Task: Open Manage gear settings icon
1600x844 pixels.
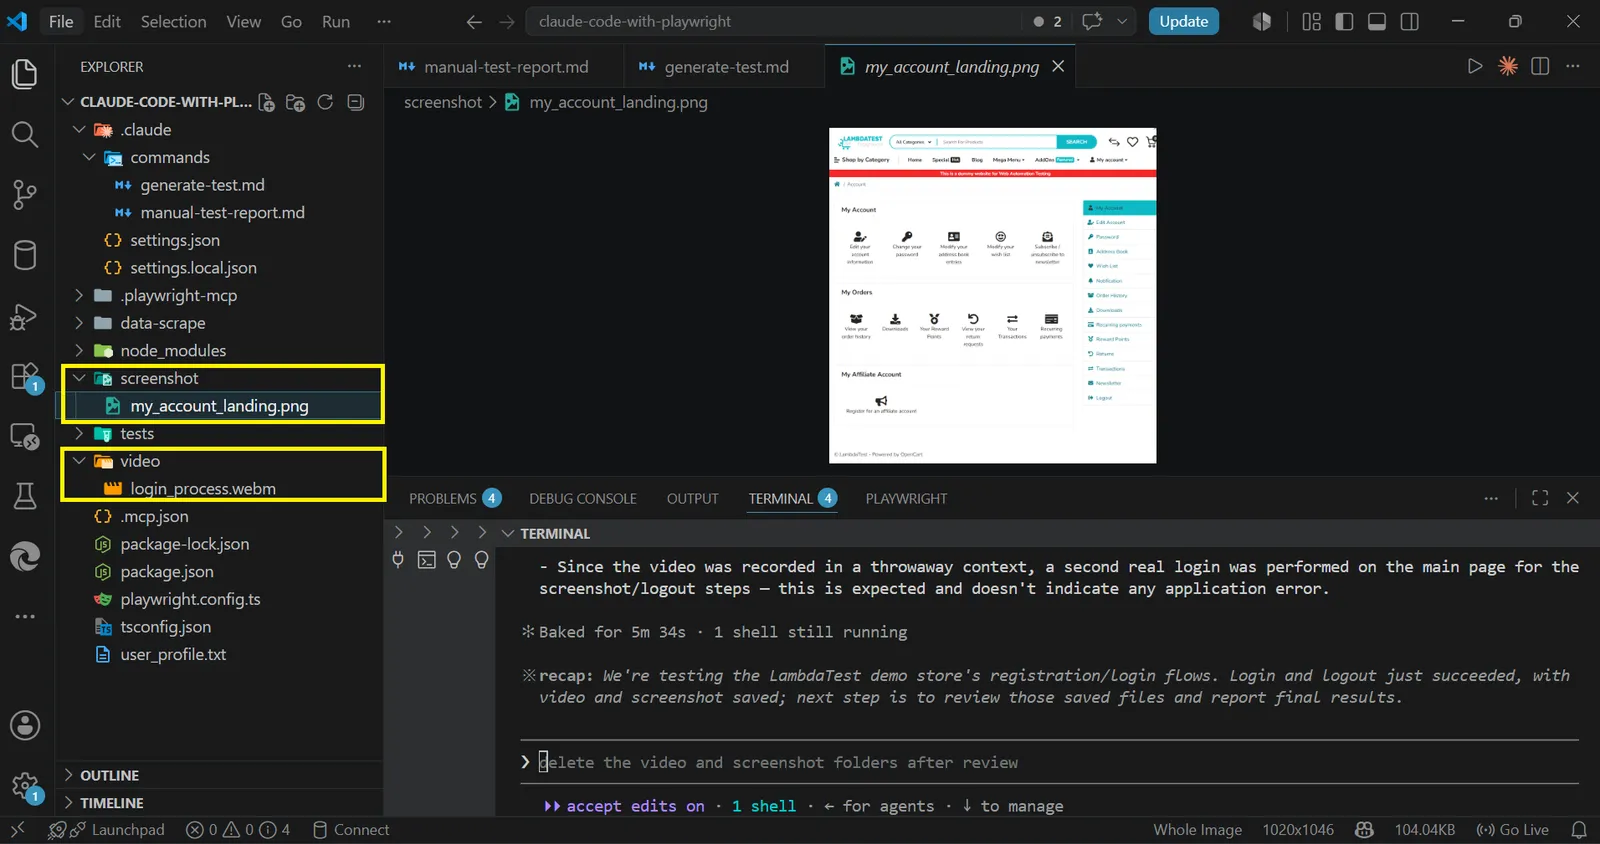Action: 25,787
